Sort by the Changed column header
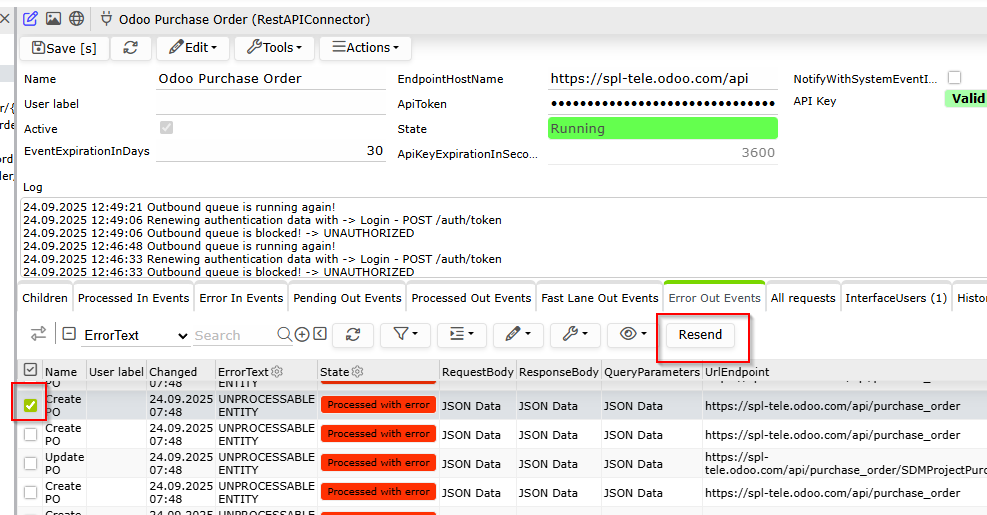This screenshot has height=515, width=987. [173, 372]
